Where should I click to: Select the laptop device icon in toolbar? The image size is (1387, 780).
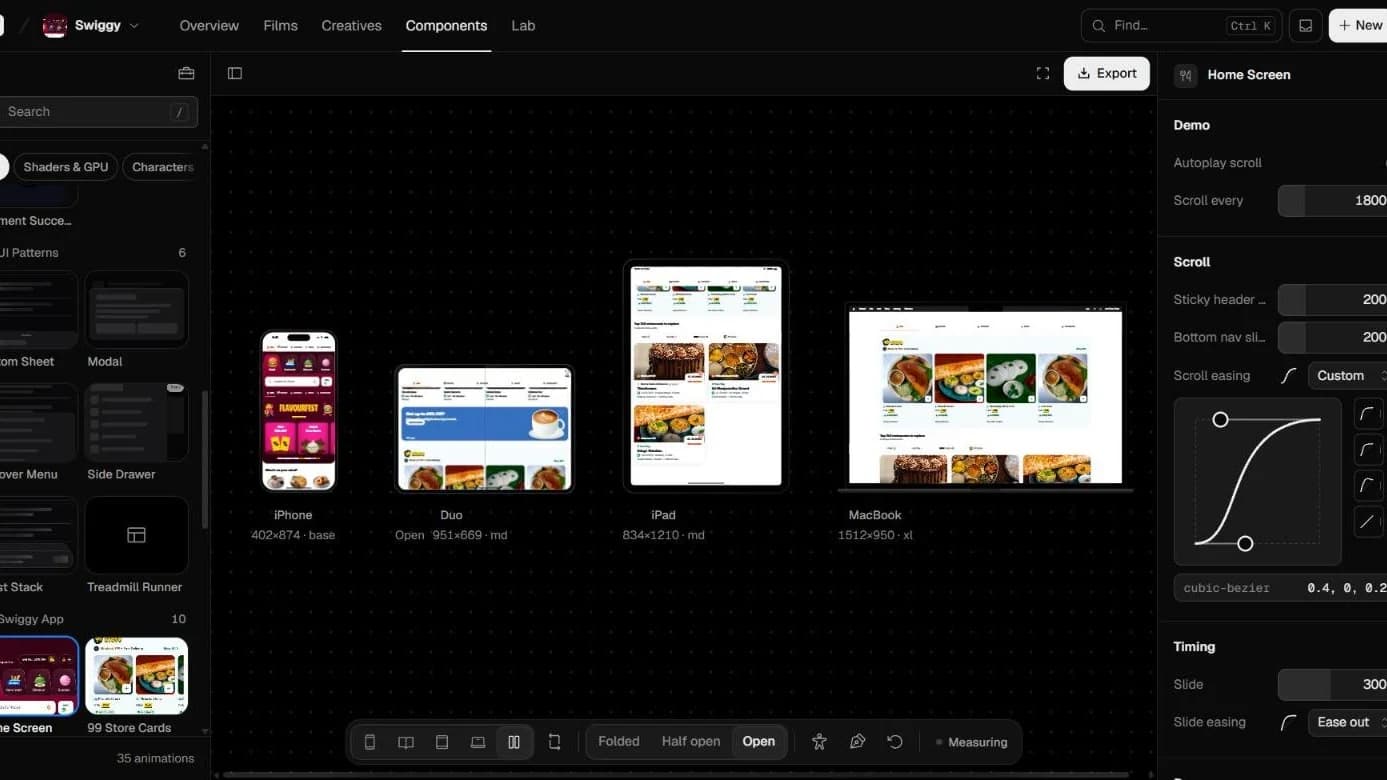(x=478, y=742)
